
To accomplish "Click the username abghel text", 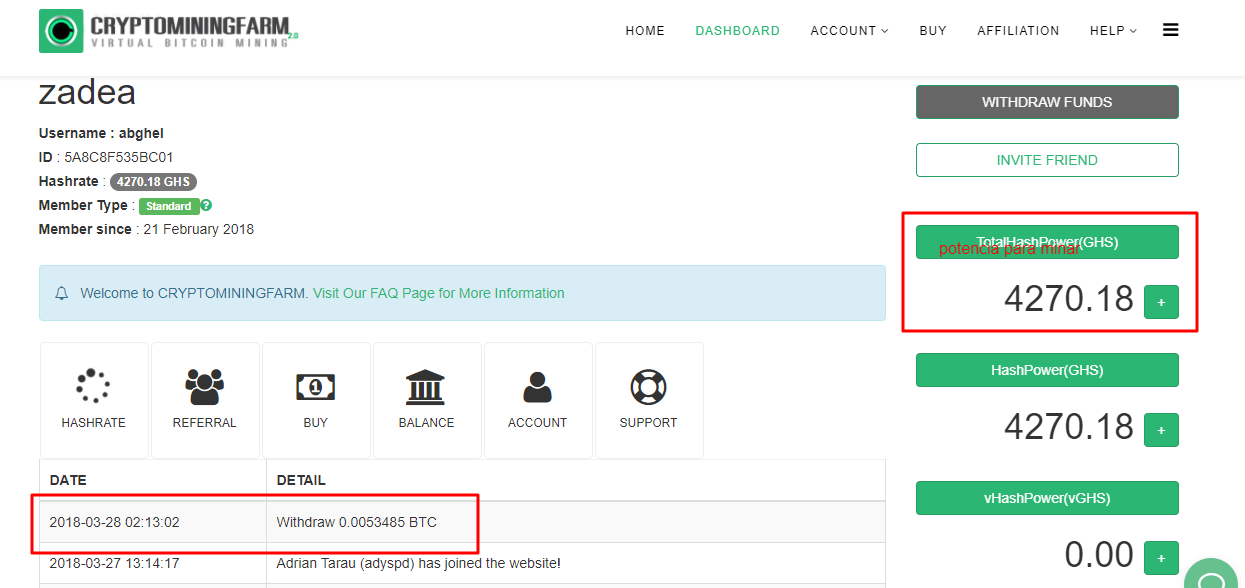I will coord(141,133).
